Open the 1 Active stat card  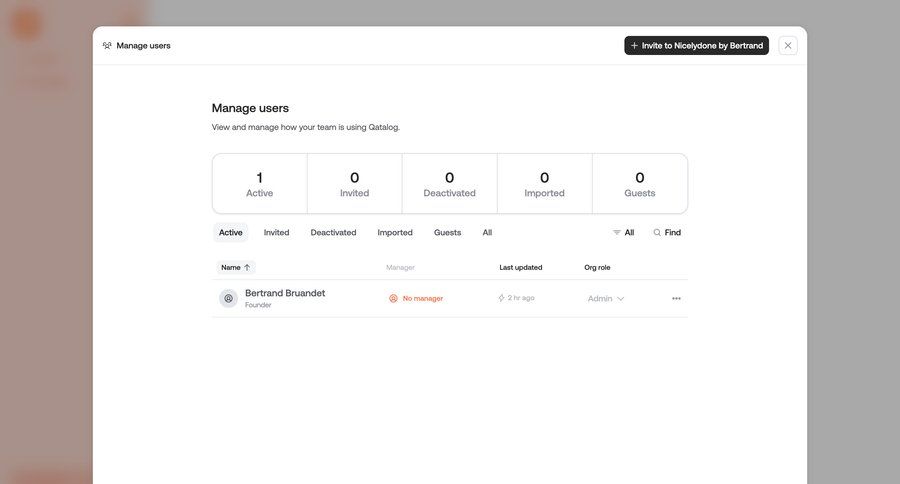pos(259,184)
